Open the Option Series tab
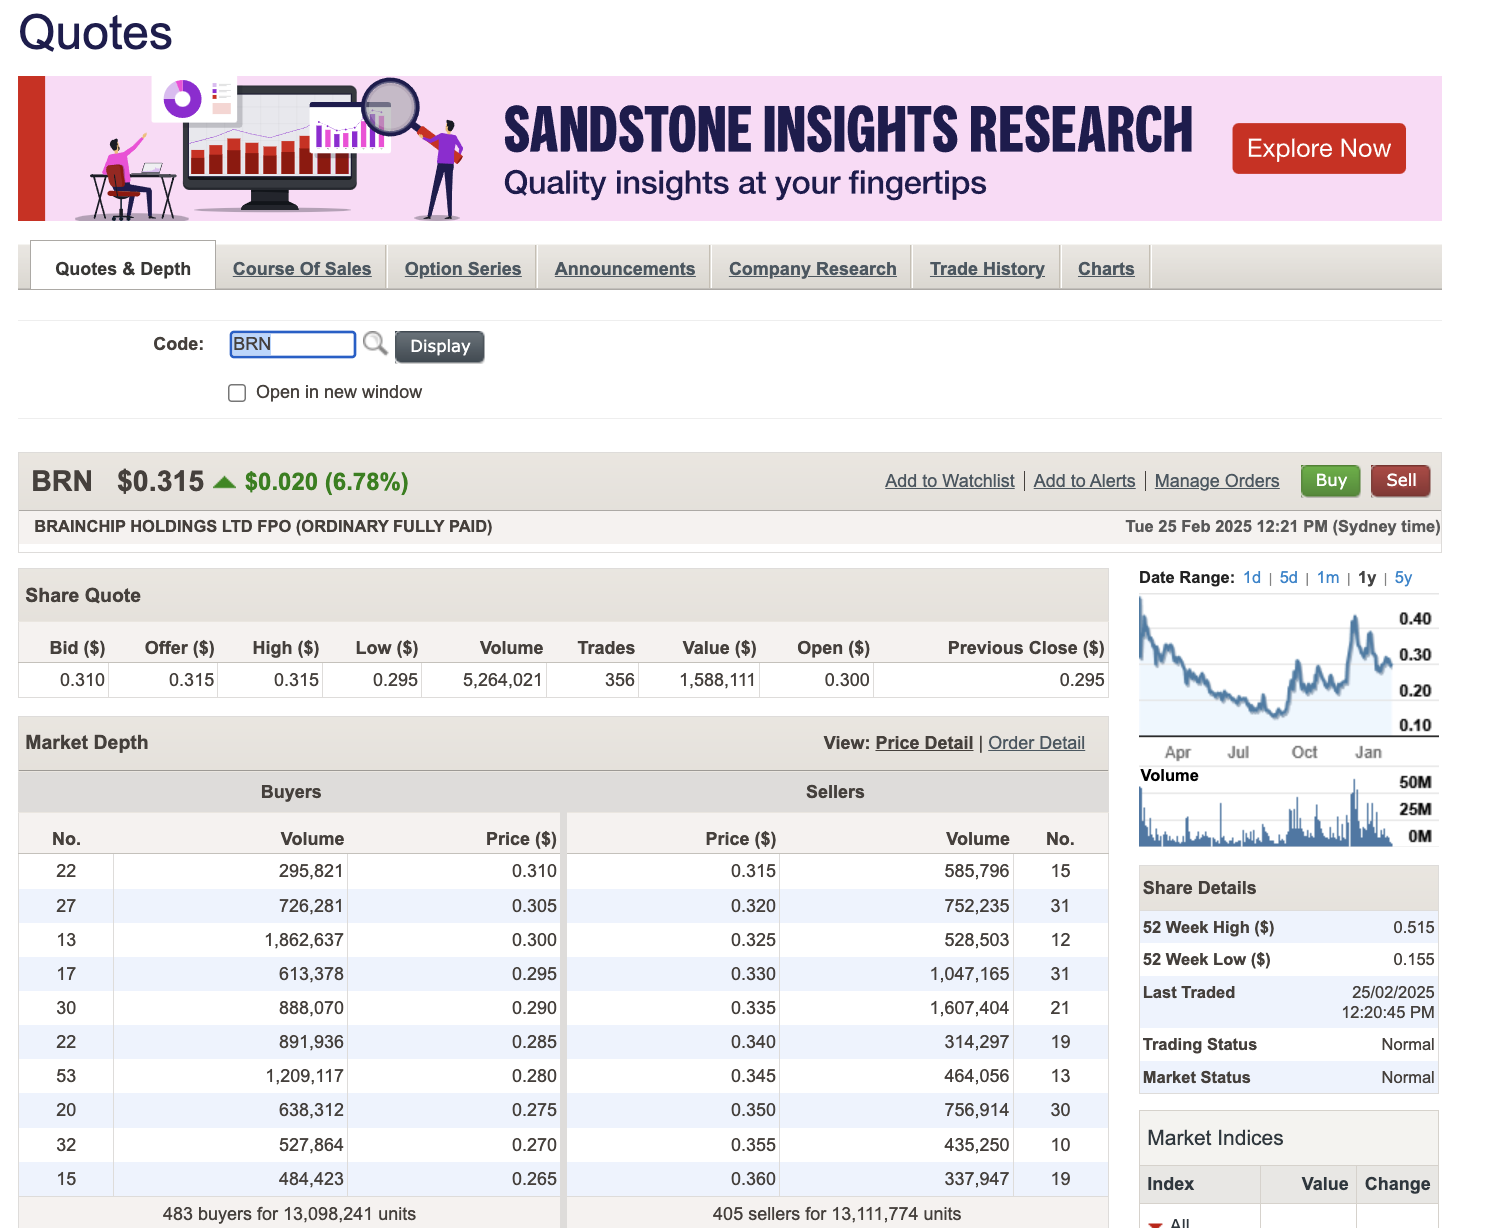This screenshot has width=1502, height=1228. pos(463,268)
